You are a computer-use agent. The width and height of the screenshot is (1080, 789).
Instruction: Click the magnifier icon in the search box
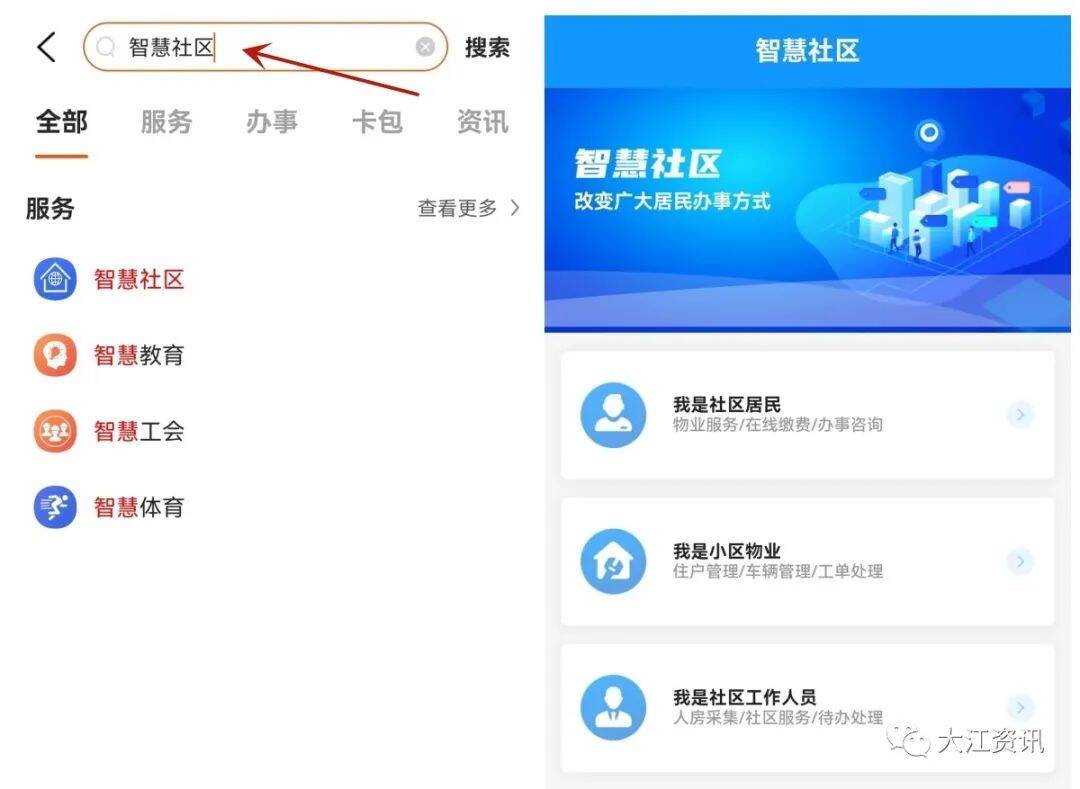point(105,47)
